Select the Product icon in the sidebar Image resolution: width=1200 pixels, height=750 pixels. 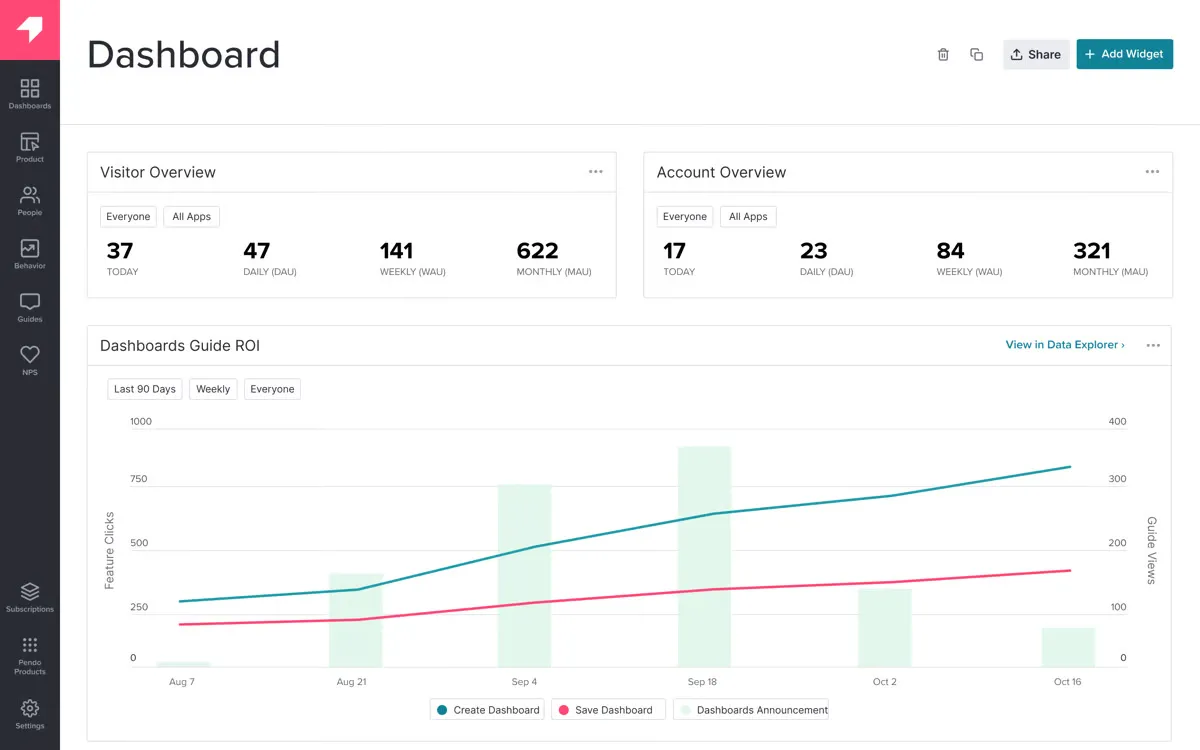tap(29, 146)
